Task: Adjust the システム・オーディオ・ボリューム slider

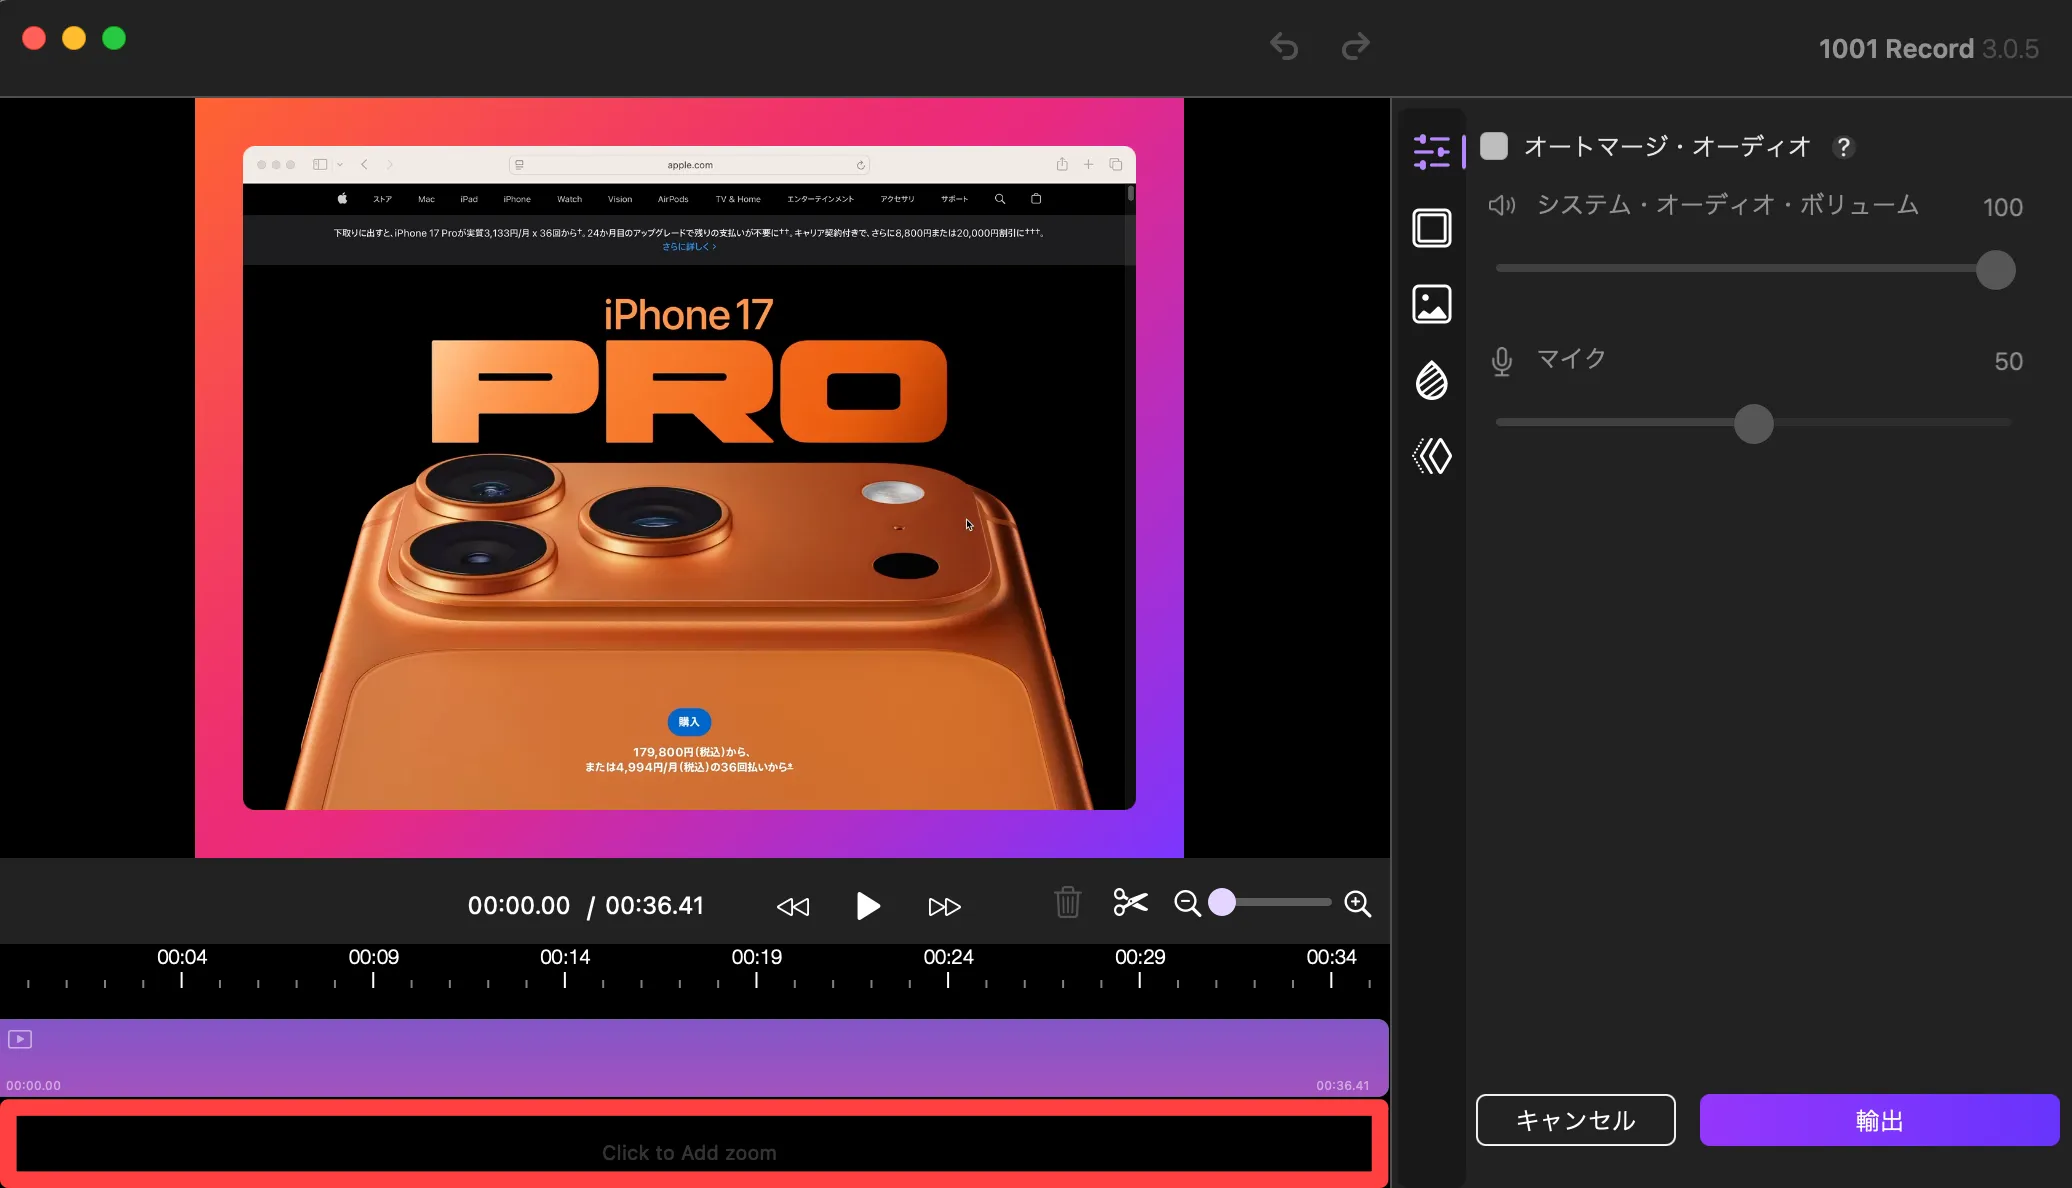Action: [x=1995, y=270]
